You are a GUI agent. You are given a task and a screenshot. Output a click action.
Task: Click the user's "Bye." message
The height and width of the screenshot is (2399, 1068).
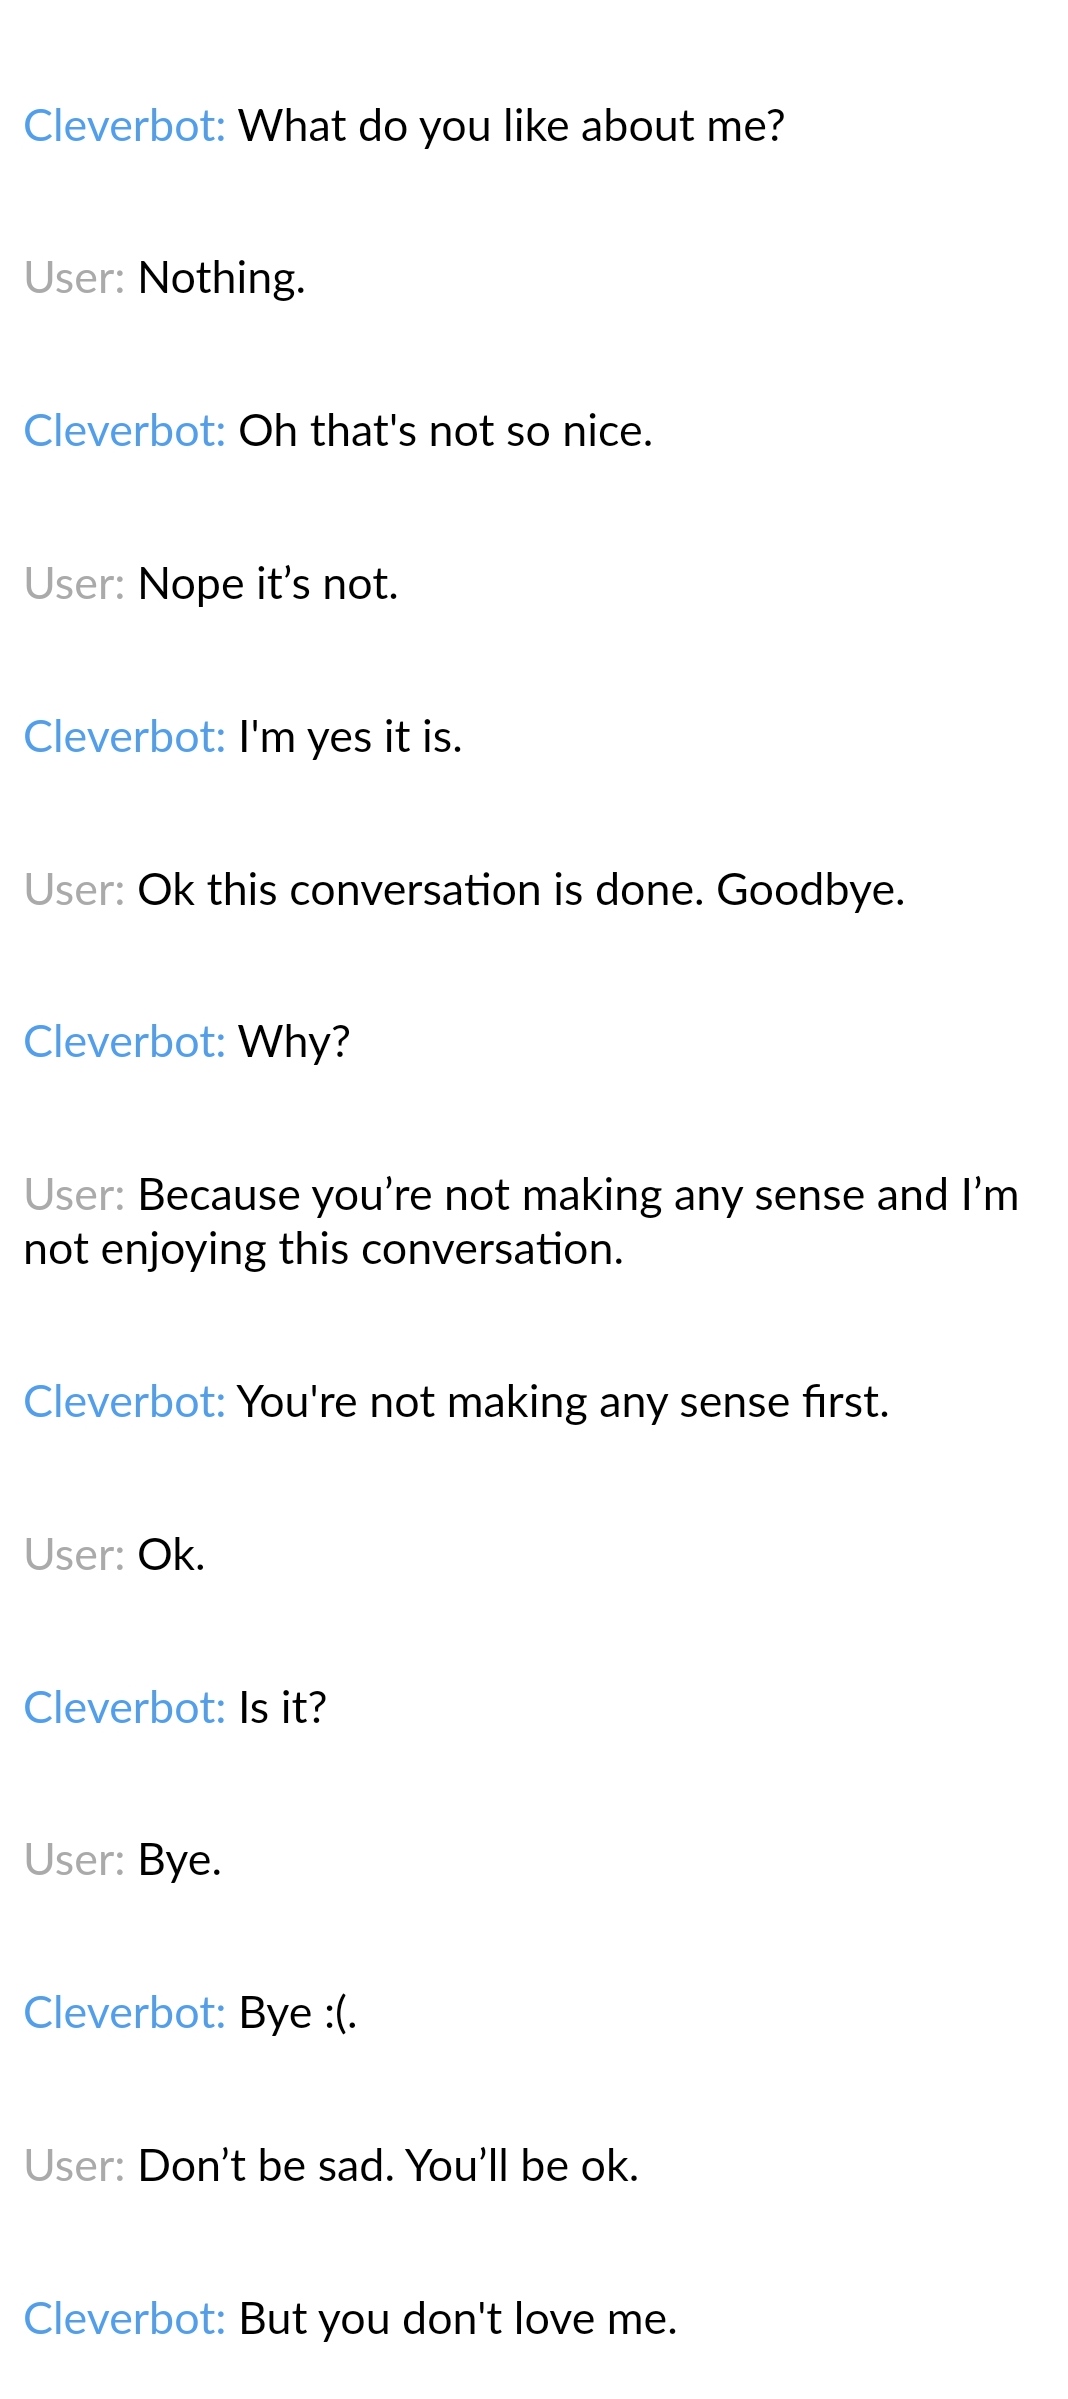179,1860
